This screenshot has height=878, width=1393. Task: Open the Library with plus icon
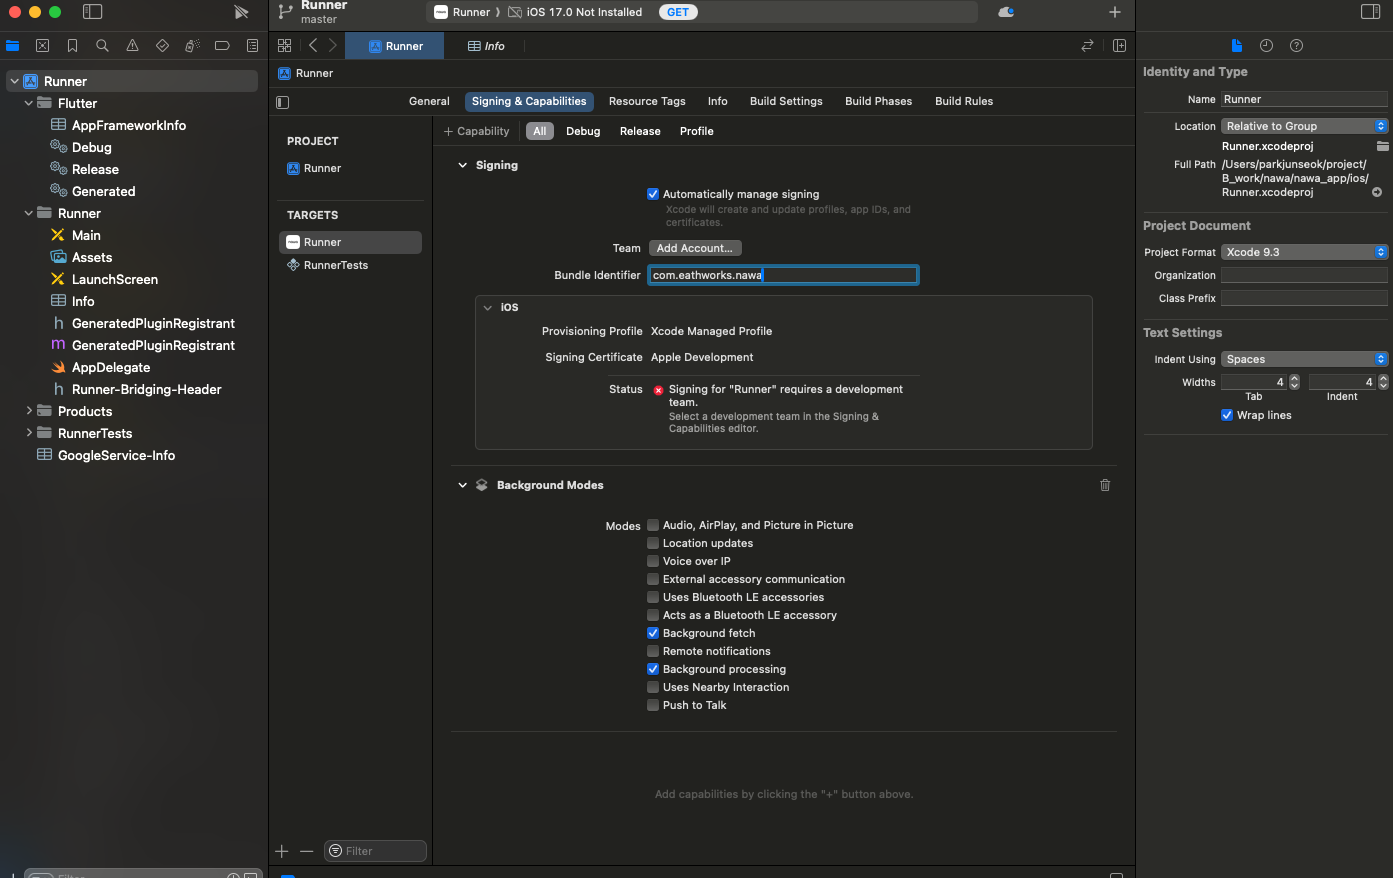(1115, 12)
